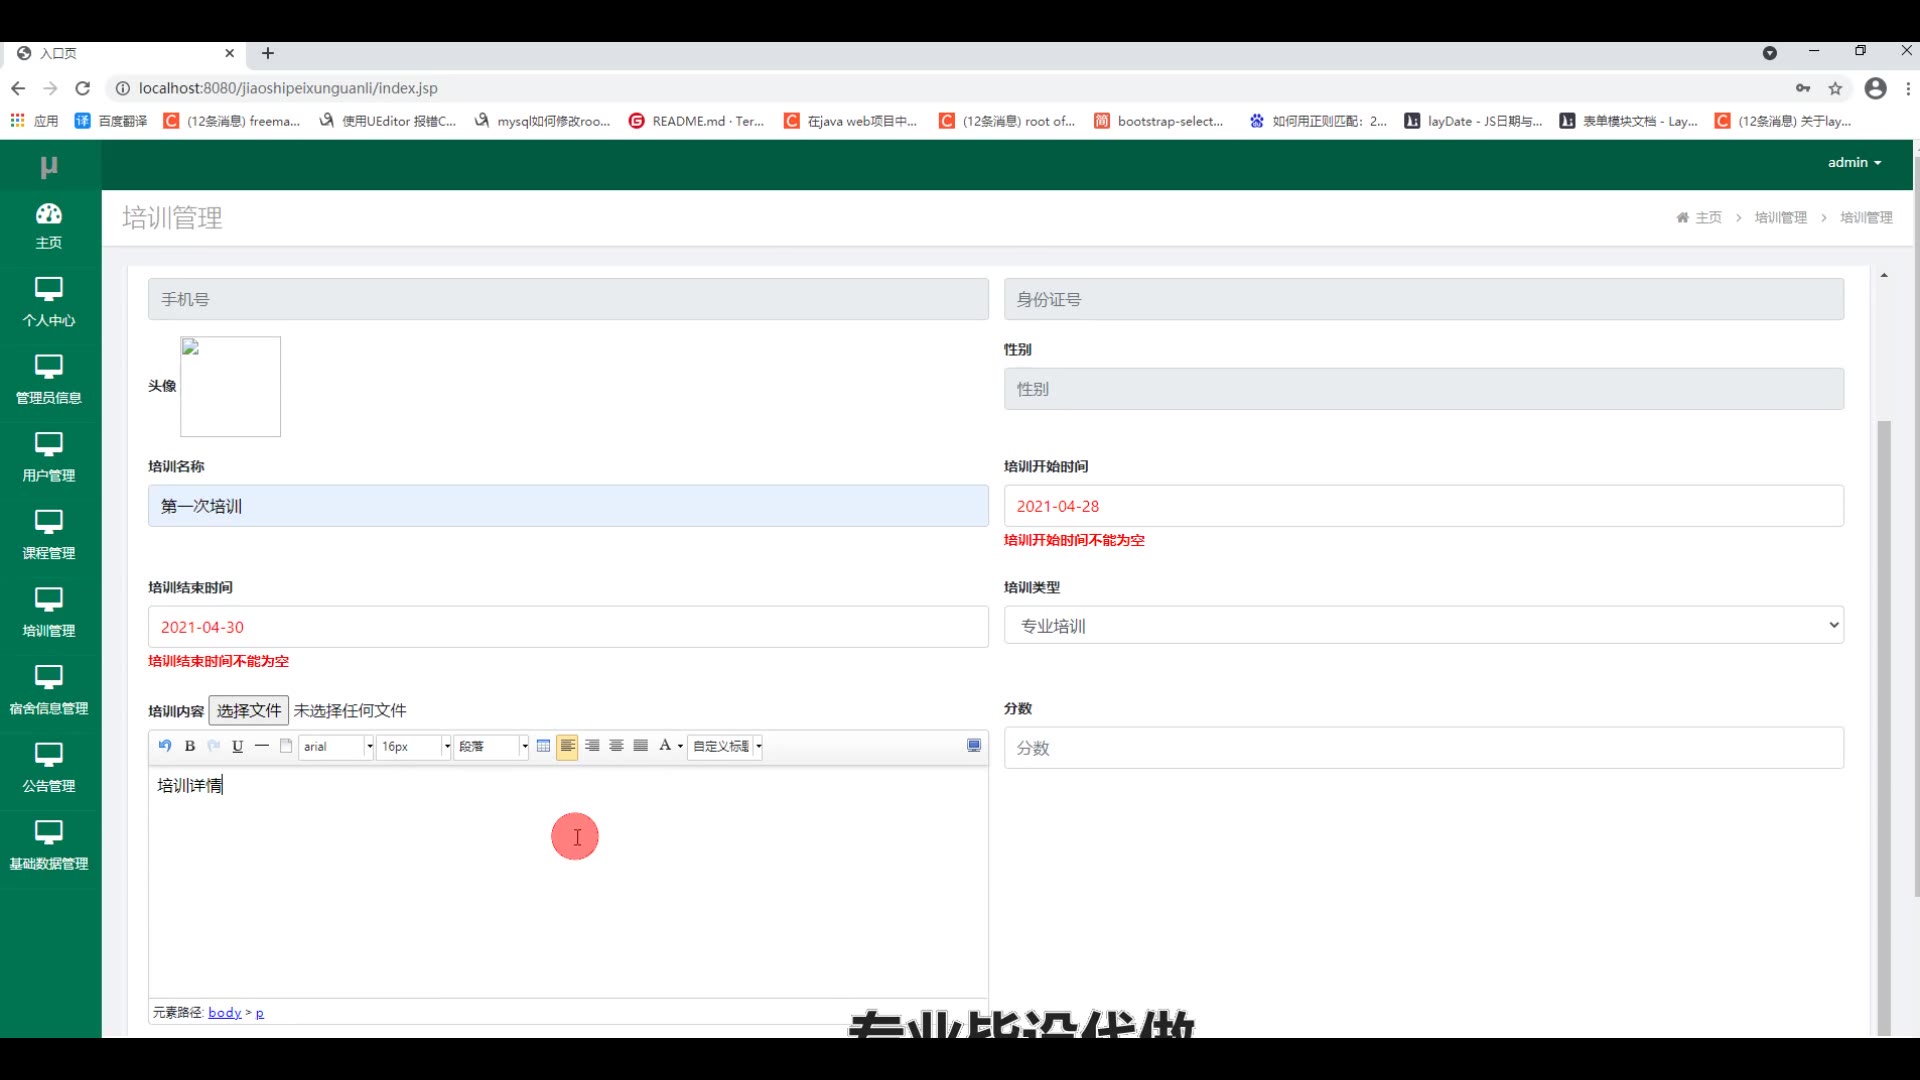1920x1080 pixels.
Task: Toggle bold formatting in the editor
Action: pos(190,746)
